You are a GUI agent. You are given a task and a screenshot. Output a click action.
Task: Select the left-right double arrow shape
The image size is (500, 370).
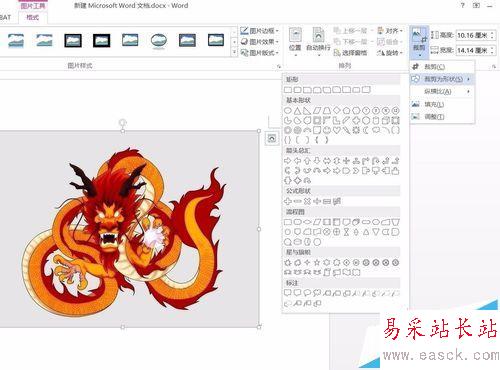(327, 161)
